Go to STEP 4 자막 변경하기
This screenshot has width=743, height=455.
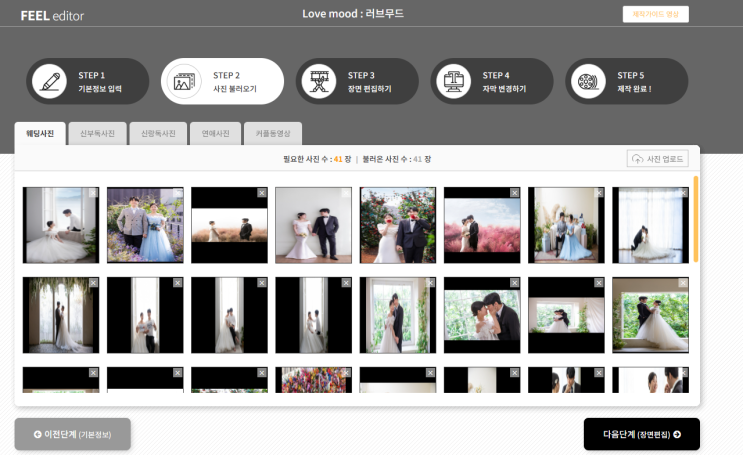(492, 82)
